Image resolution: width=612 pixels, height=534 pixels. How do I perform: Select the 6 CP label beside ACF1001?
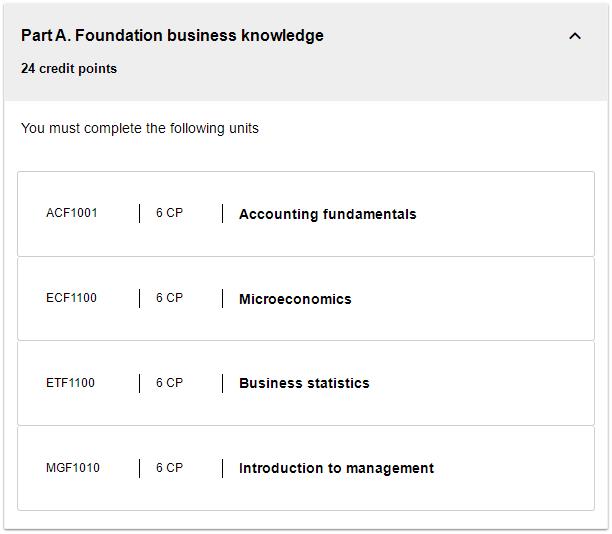coord(169,213)
